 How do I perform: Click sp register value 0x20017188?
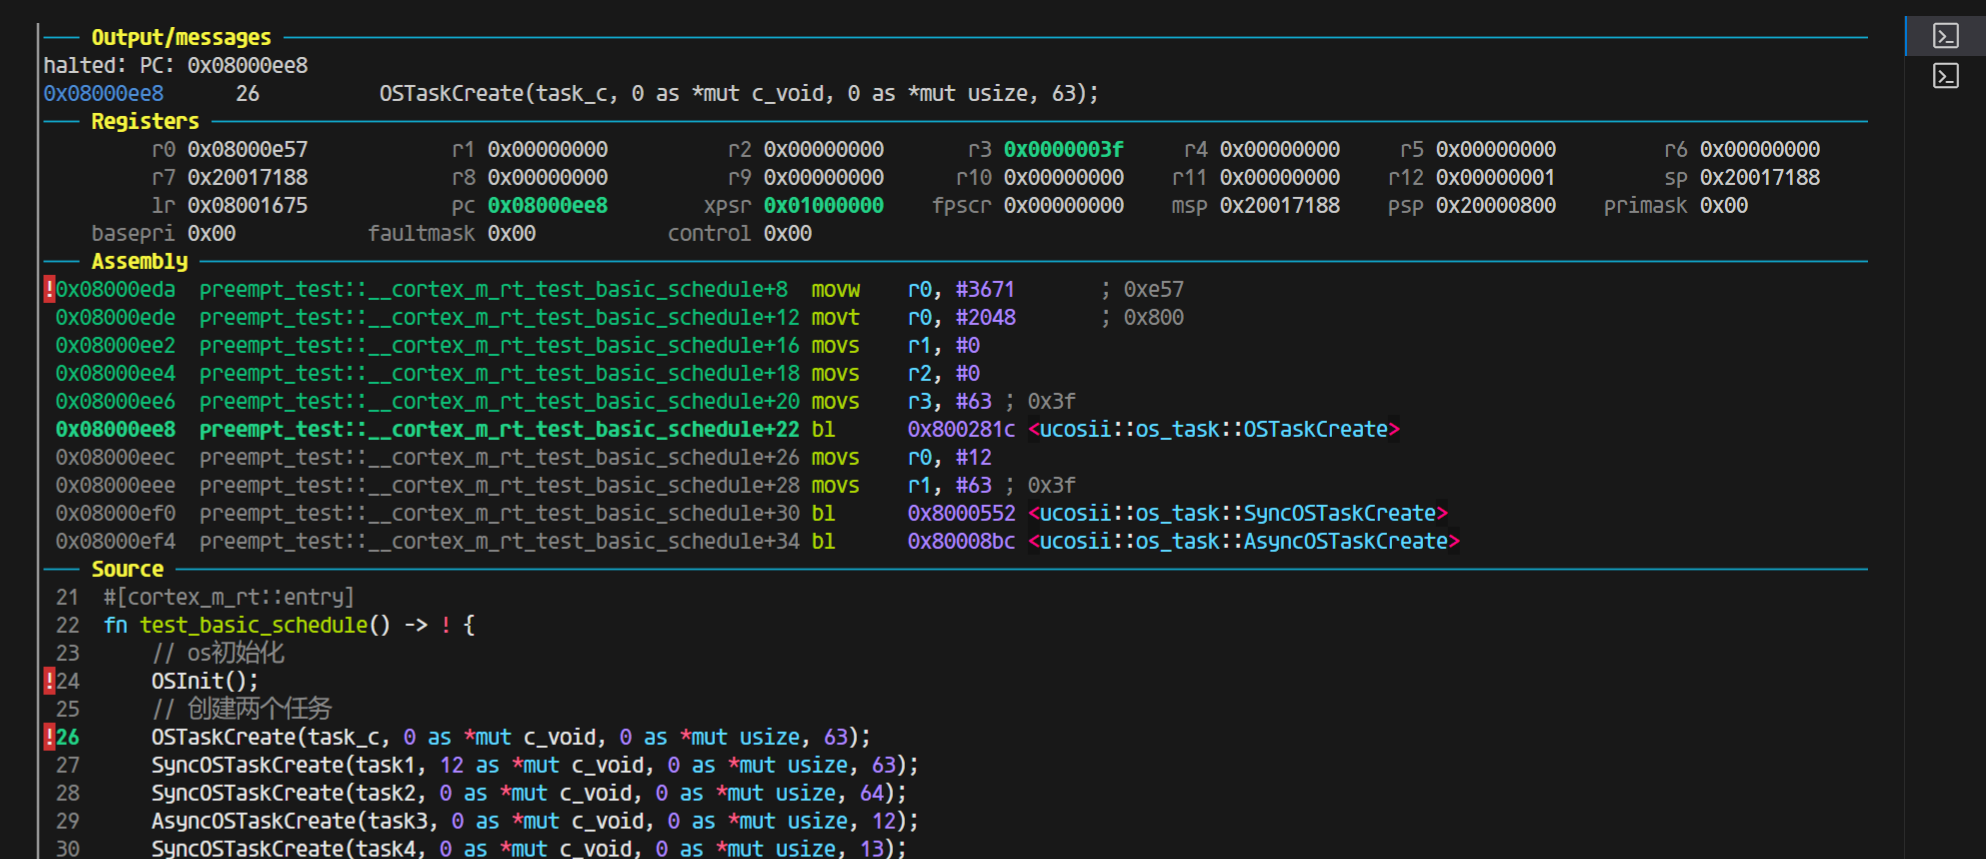tap(1759, 177)
